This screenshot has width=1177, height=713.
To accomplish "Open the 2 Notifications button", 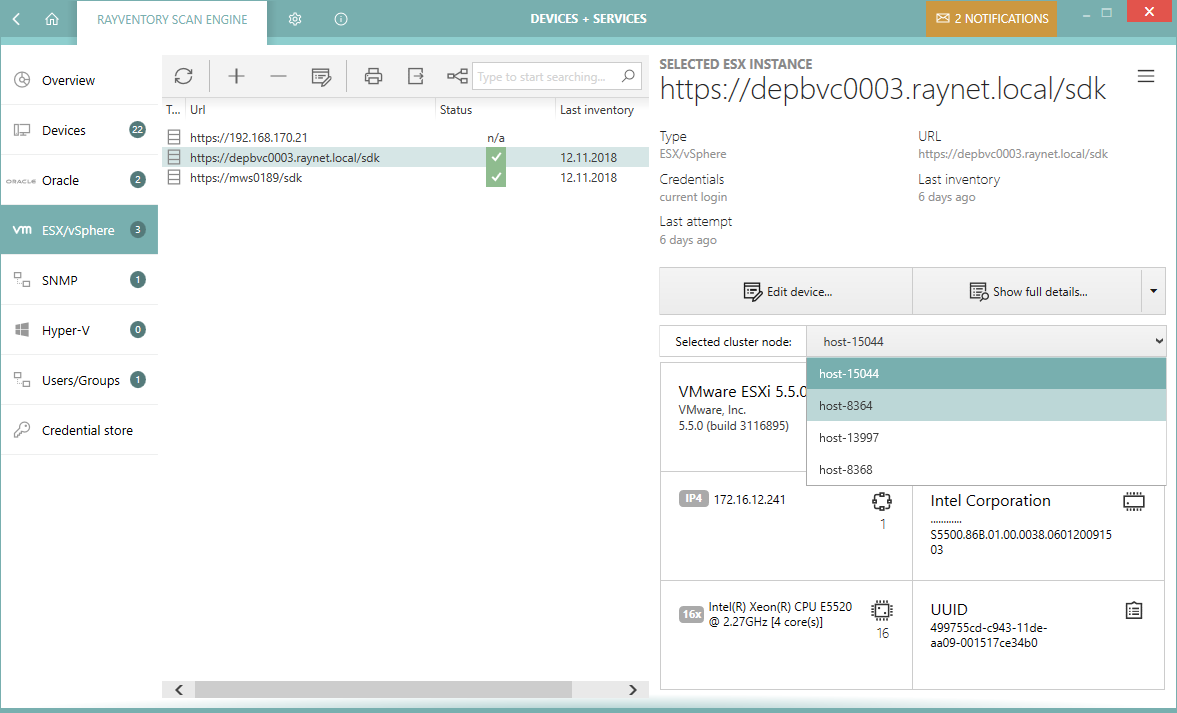I will (x=991, y=19).
